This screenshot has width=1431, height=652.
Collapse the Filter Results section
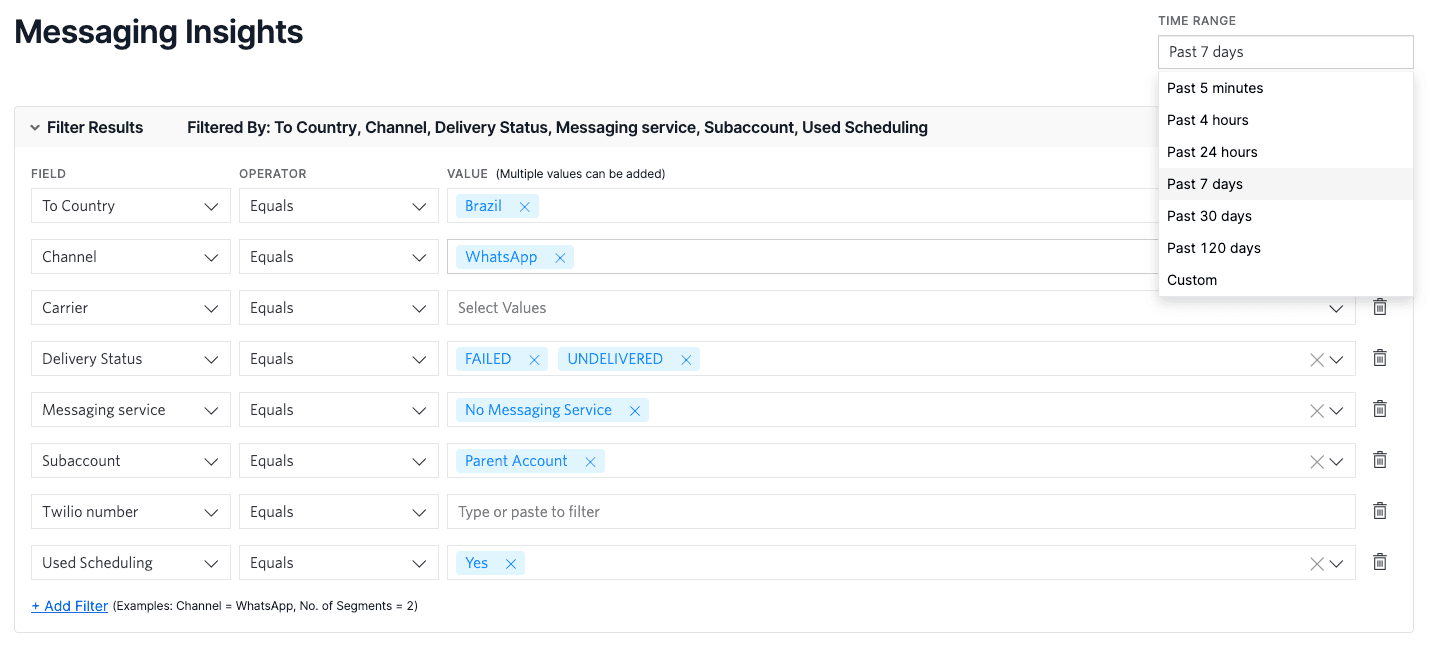pos(35,127)
